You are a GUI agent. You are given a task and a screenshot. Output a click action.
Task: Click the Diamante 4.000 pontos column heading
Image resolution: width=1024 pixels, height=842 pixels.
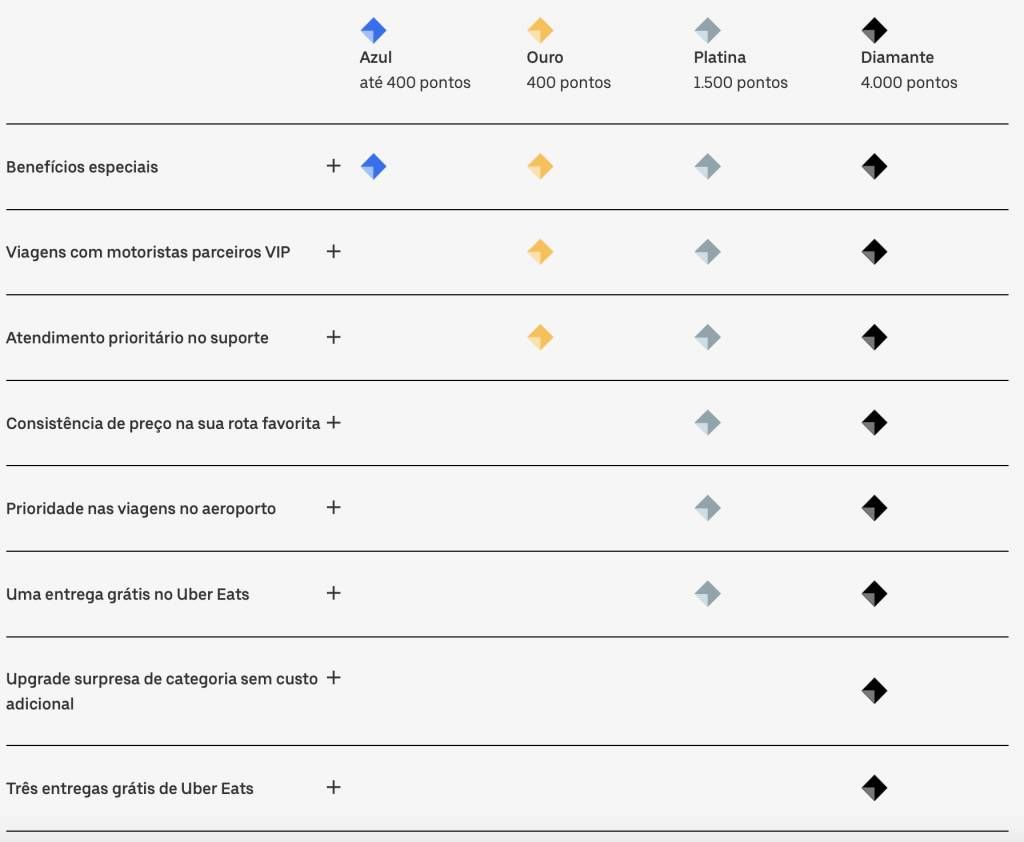tap(909, 70)
